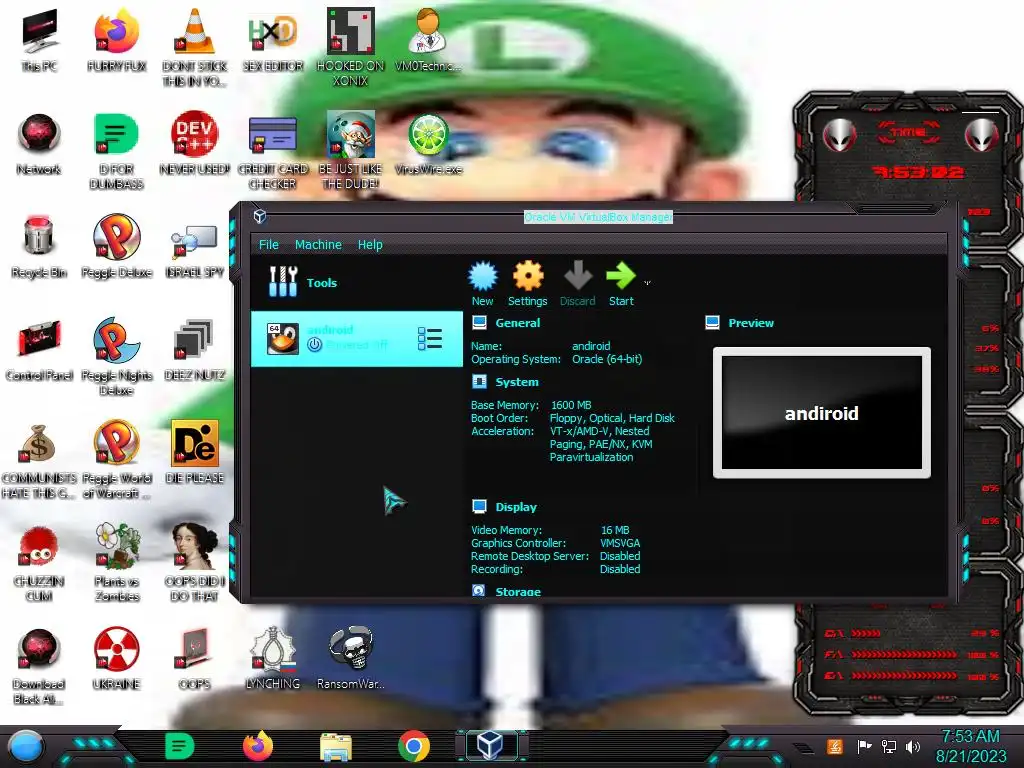Open DIE PLEASE desktop icon

coord(194,453)
